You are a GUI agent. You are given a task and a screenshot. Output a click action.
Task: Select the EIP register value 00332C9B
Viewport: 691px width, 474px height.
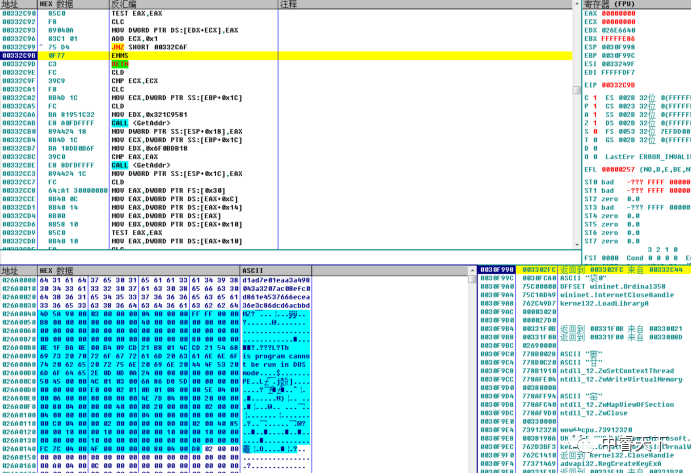[618, 85]
